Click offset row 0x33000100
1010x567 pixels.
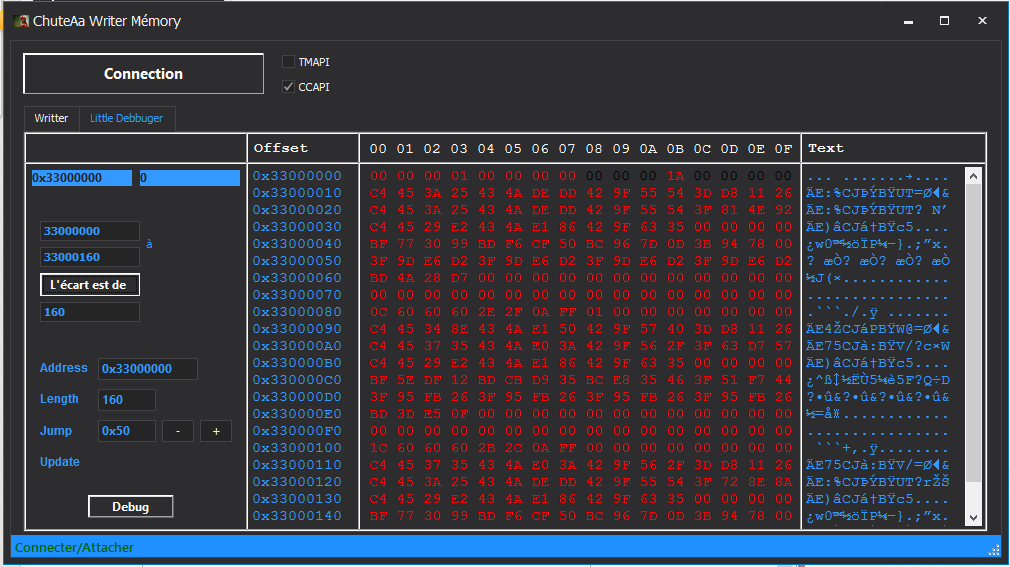297,448
